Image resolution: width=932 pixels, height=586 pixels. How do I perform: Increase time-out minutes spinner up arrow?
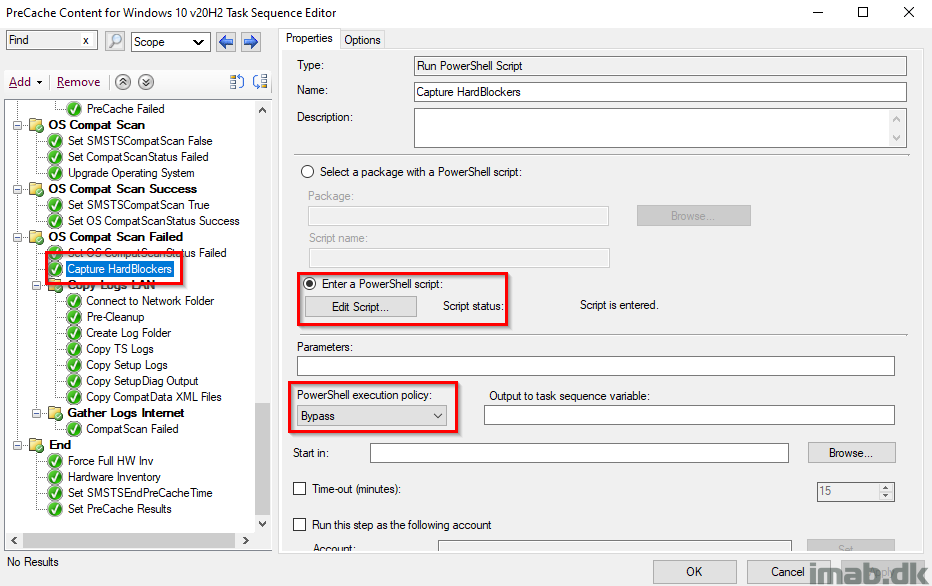pyautogui.click(x=886, y=487)
